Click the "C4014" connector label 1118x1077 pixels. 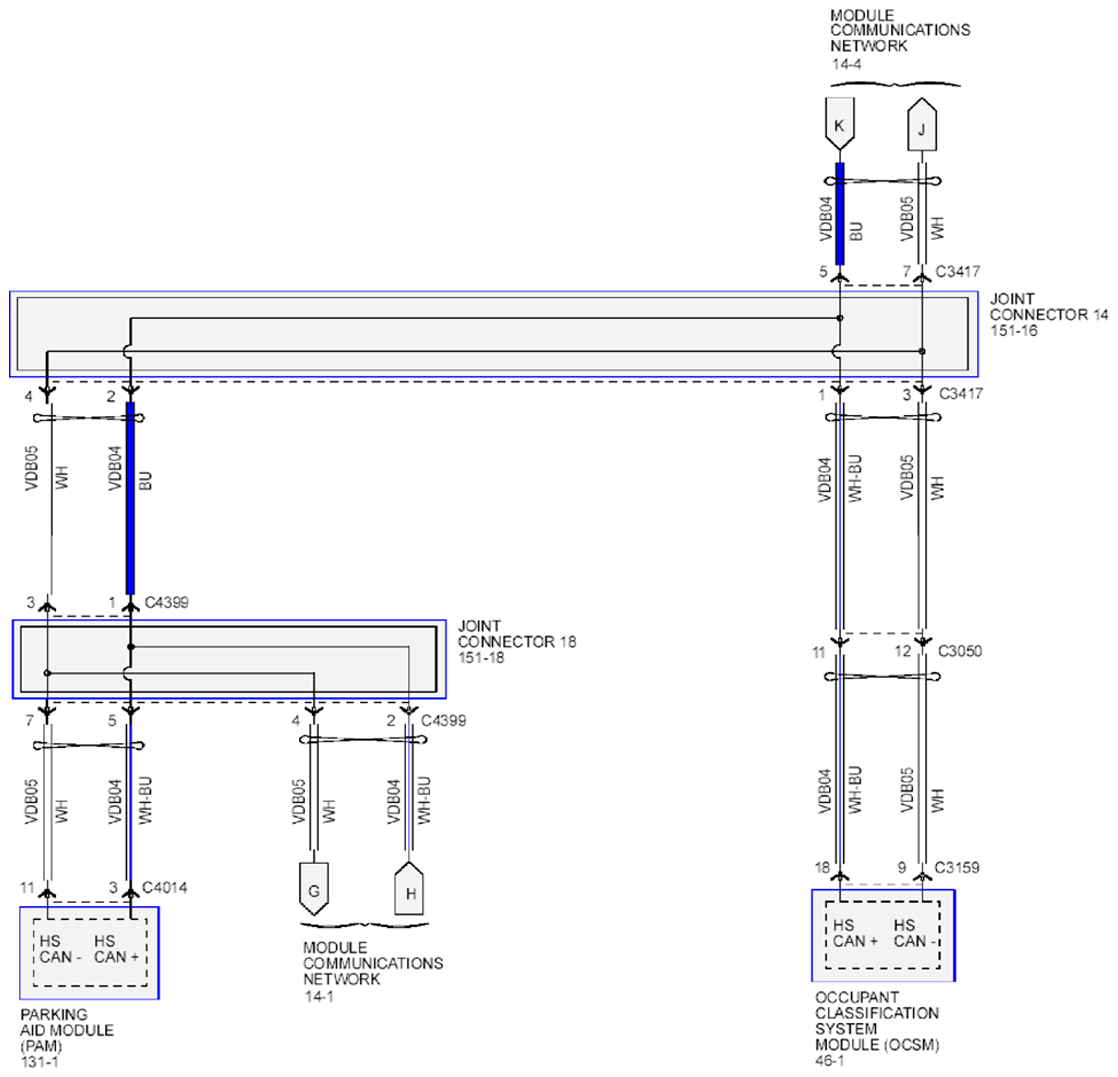pos(165,888)
